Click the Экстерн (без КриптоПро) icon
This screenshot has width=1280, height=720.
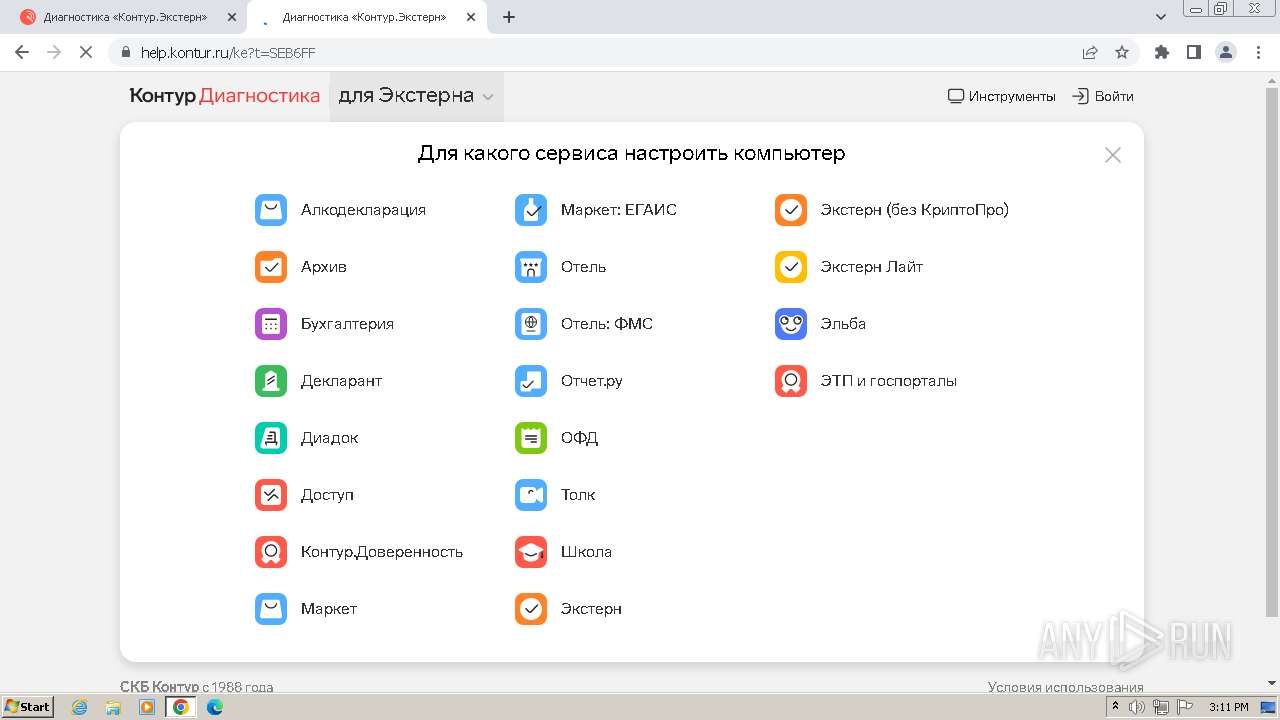click(x=791, y=210)
